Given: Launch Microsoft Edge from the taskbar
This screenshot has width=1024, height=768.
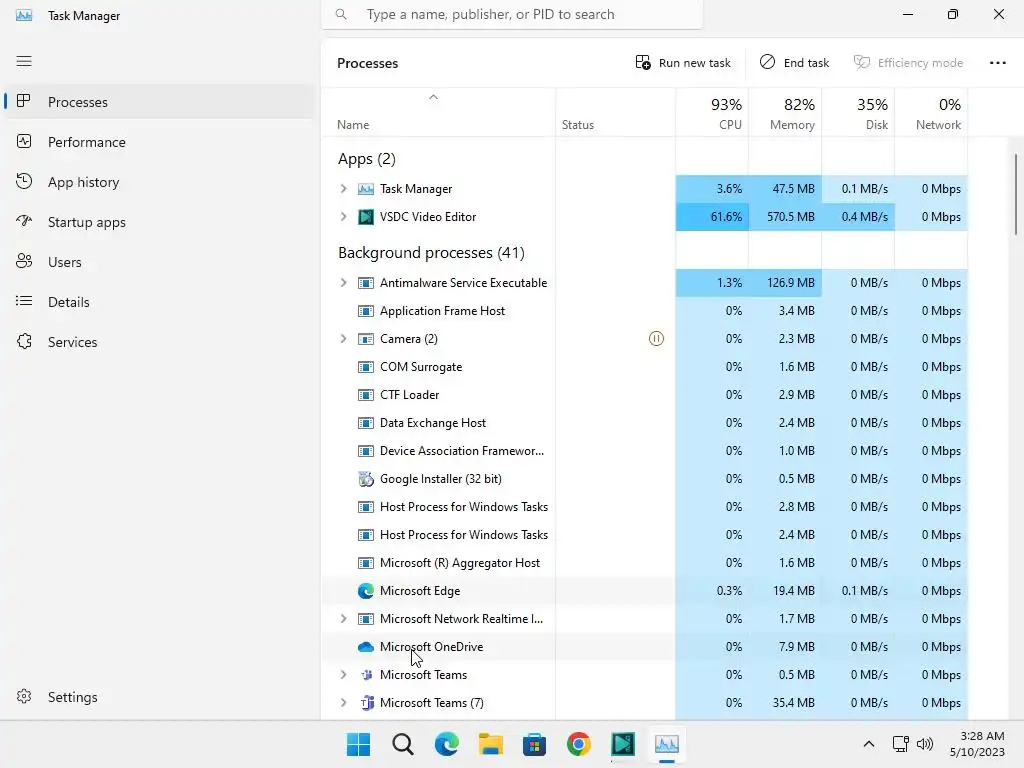Looking at the screenshot, I should pyautogui.click(x=447, y=744).
